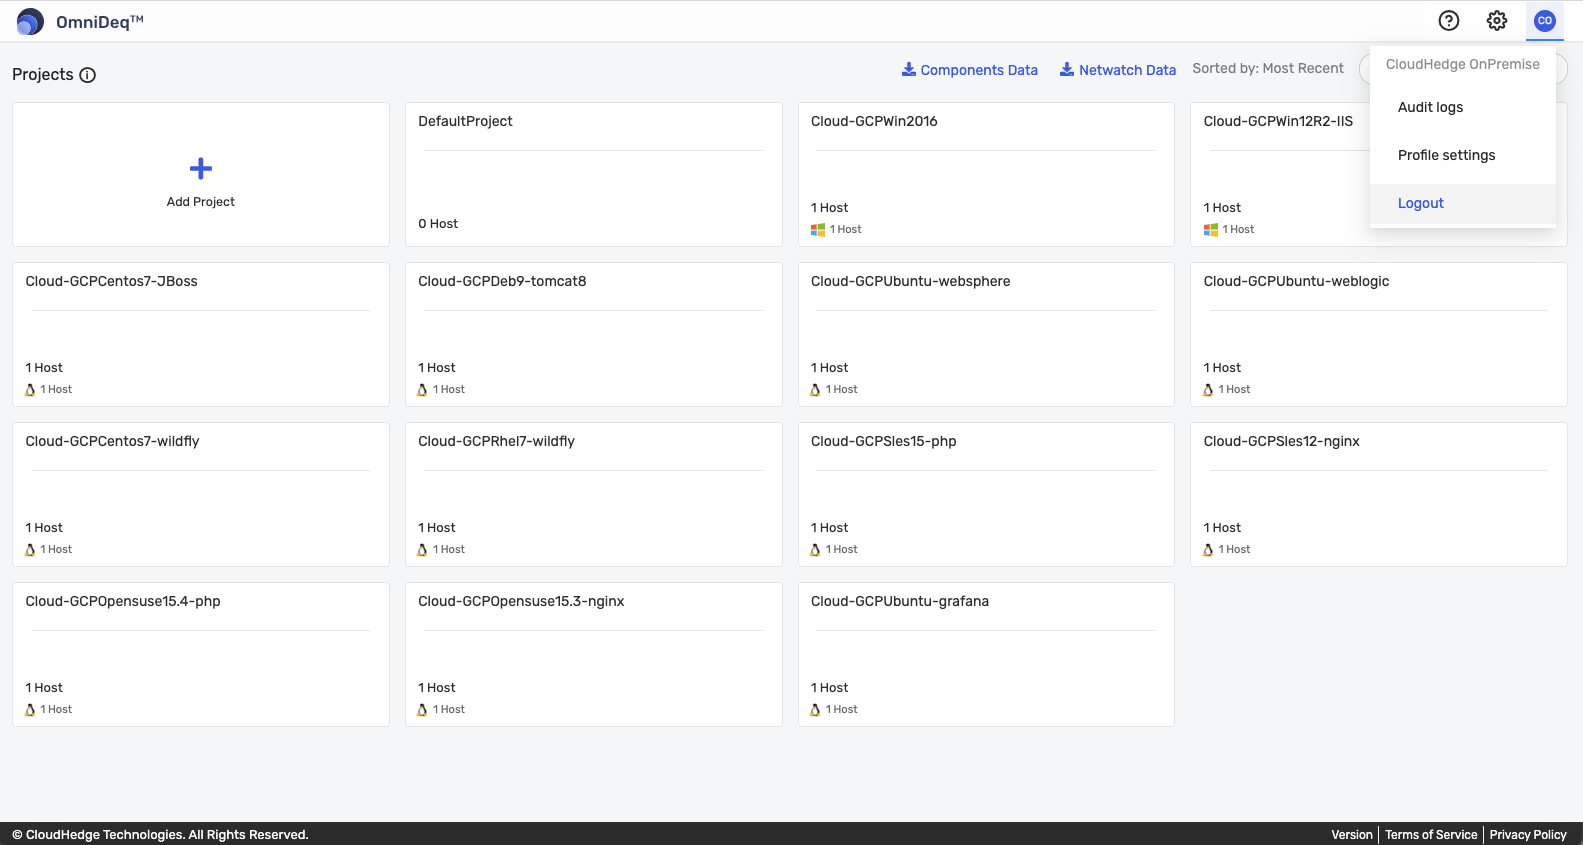Image resolution: width=1583 pixels, height=845 pixels.
Task: Open Terms of Service footer link
Action: click(1431, 835)
